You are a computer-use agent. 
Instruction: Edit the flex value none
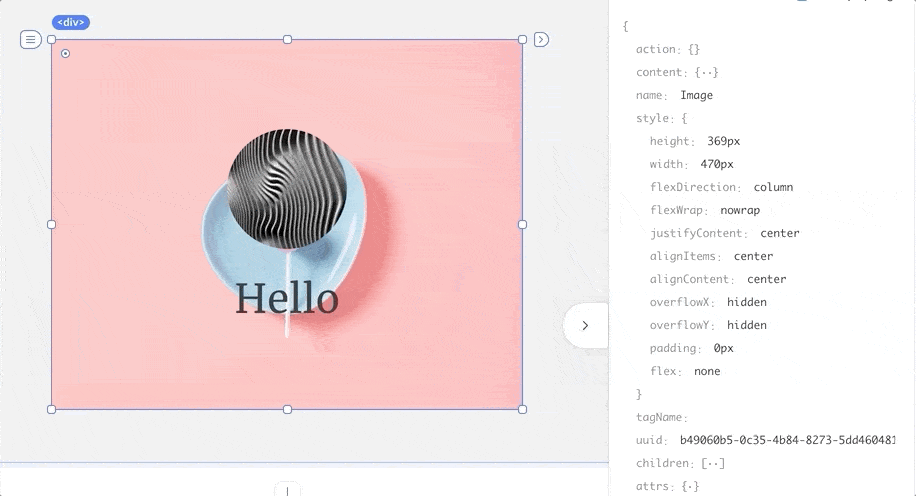click(x=707, y=372)
